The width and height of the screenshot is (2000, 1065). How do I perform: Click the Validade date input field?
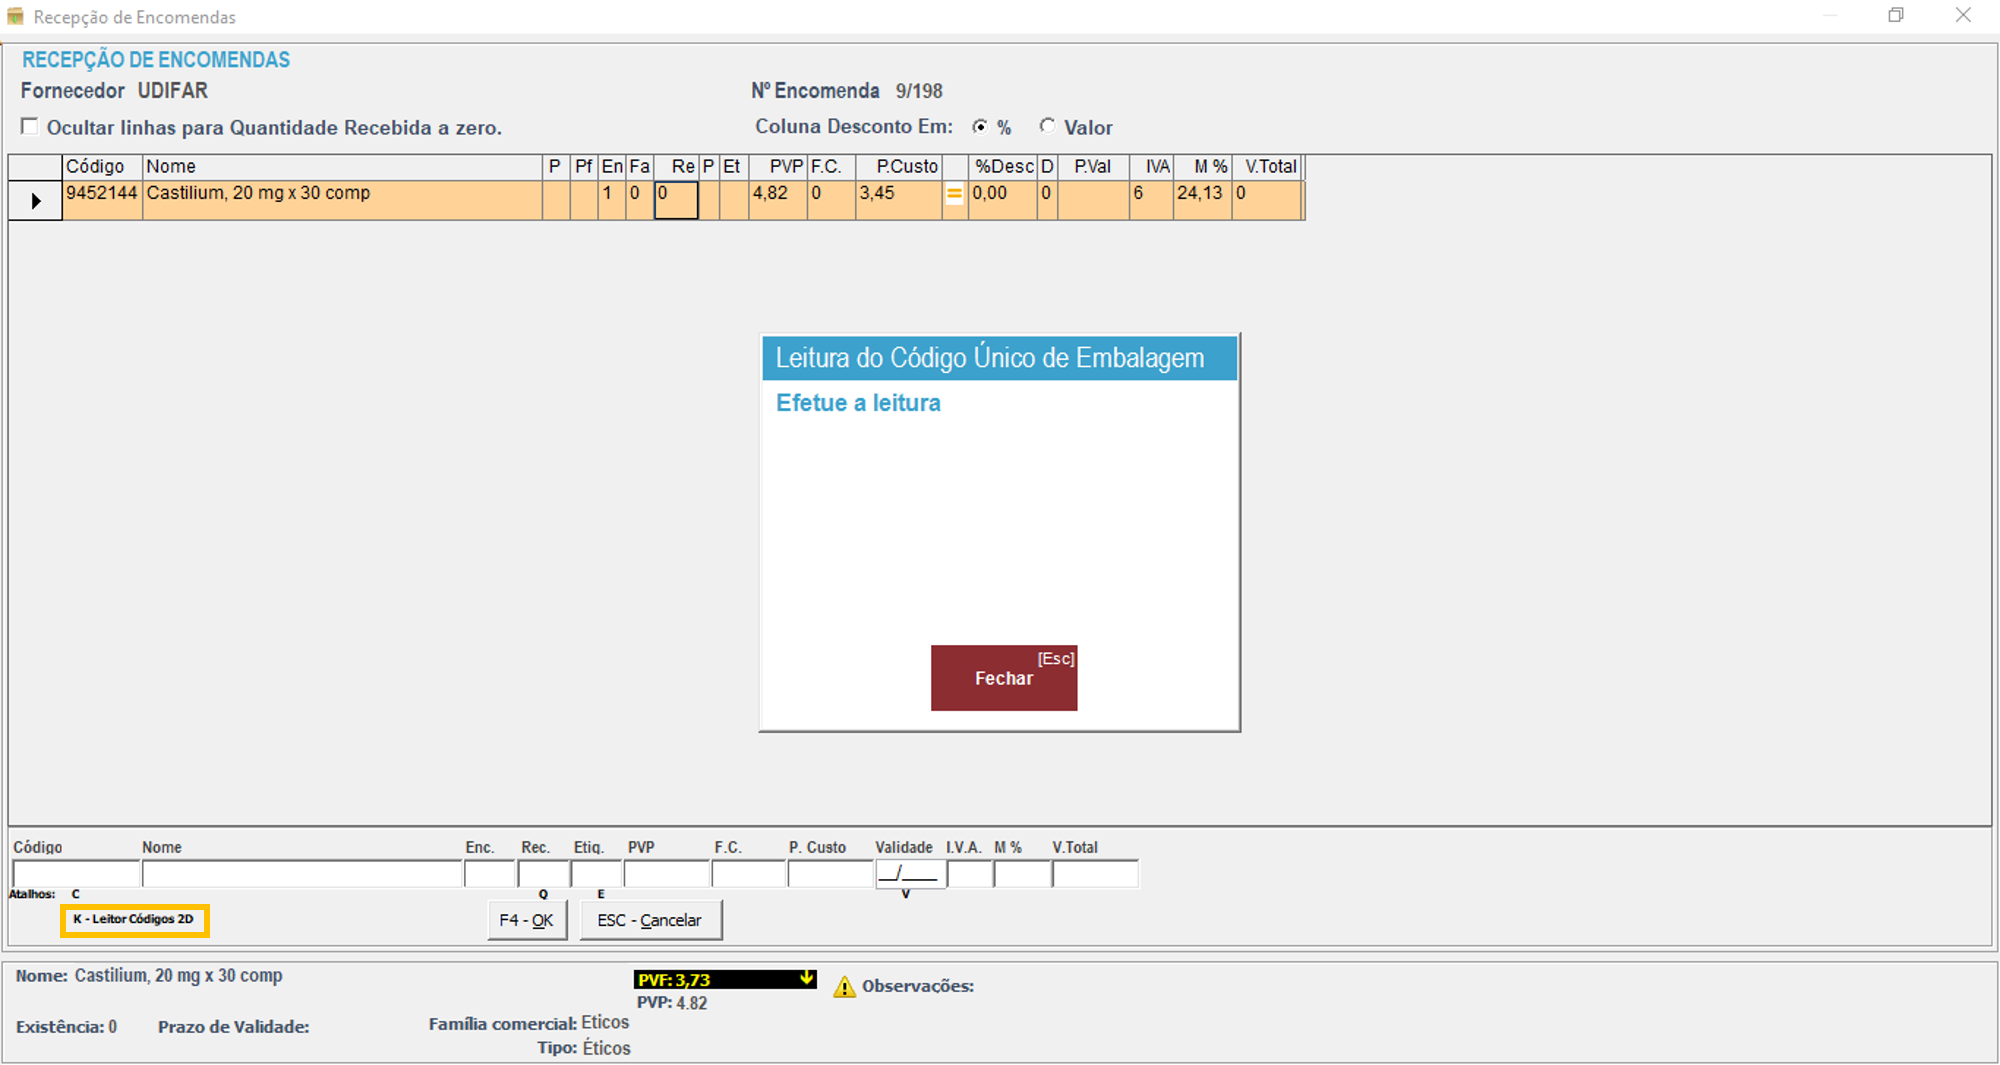pos(910,875)
